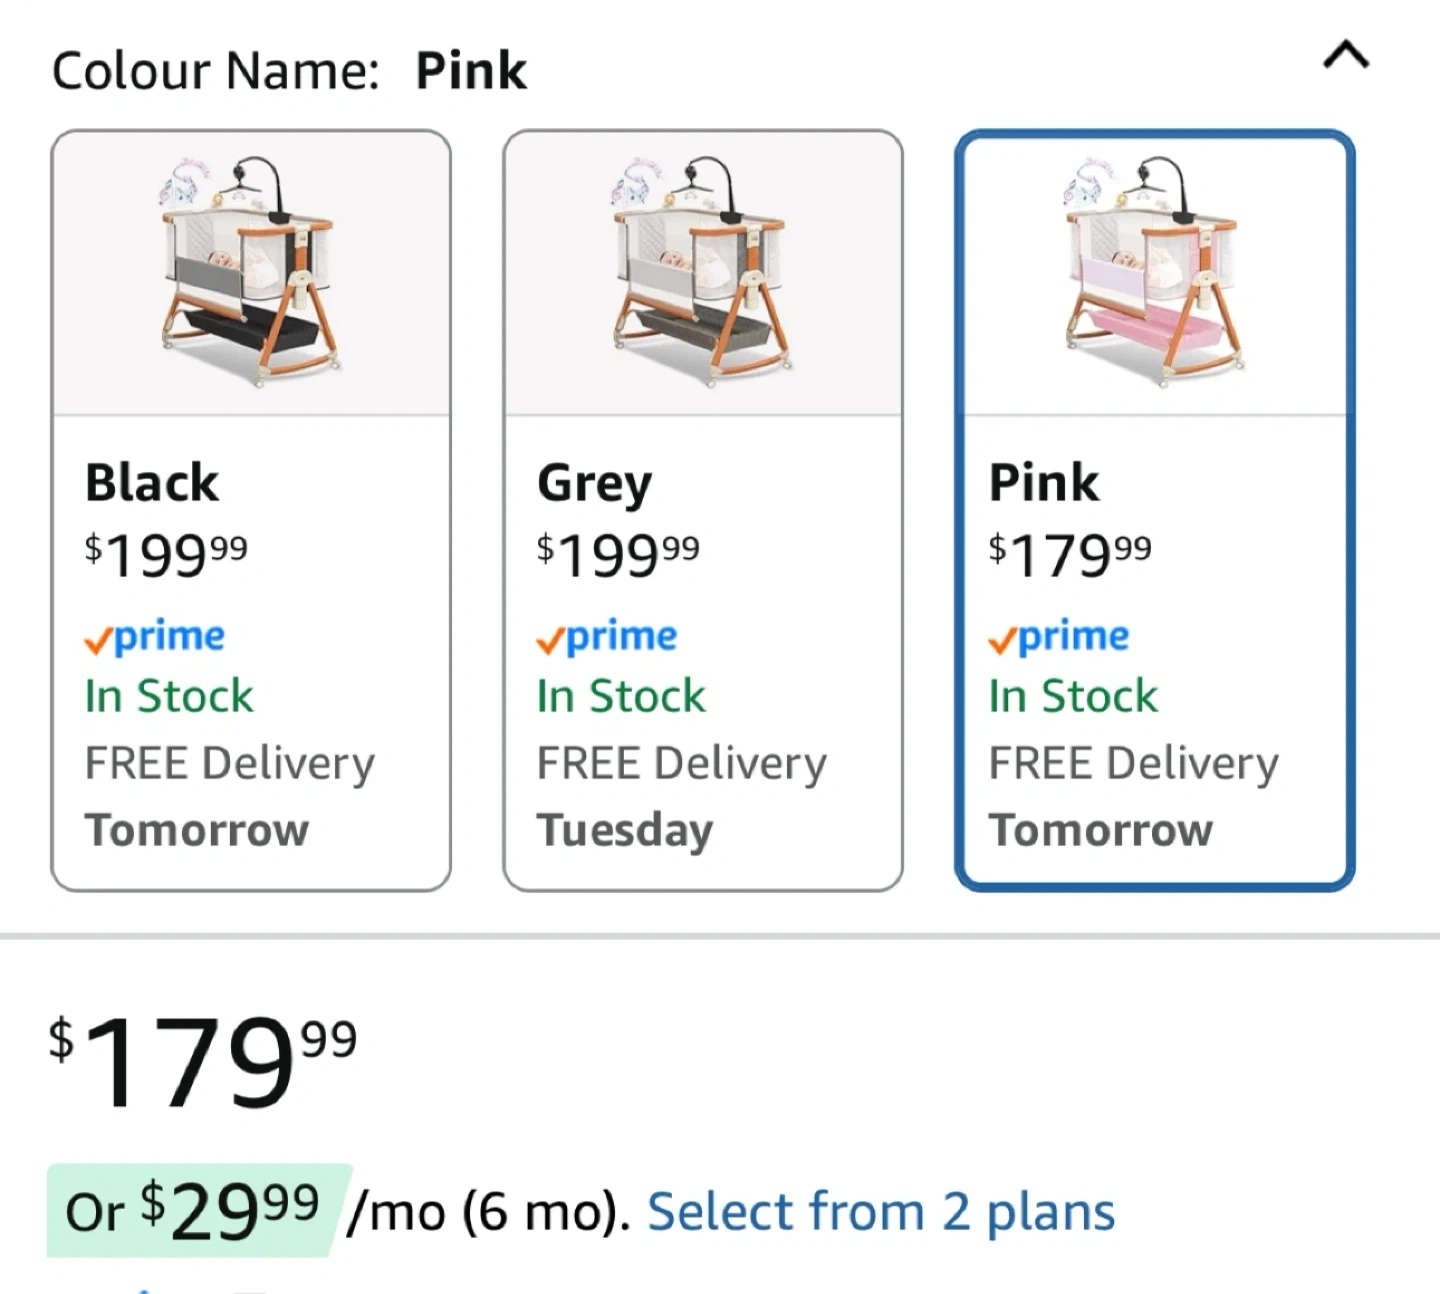Click the $199.99 price under Black

click(166, 555)
